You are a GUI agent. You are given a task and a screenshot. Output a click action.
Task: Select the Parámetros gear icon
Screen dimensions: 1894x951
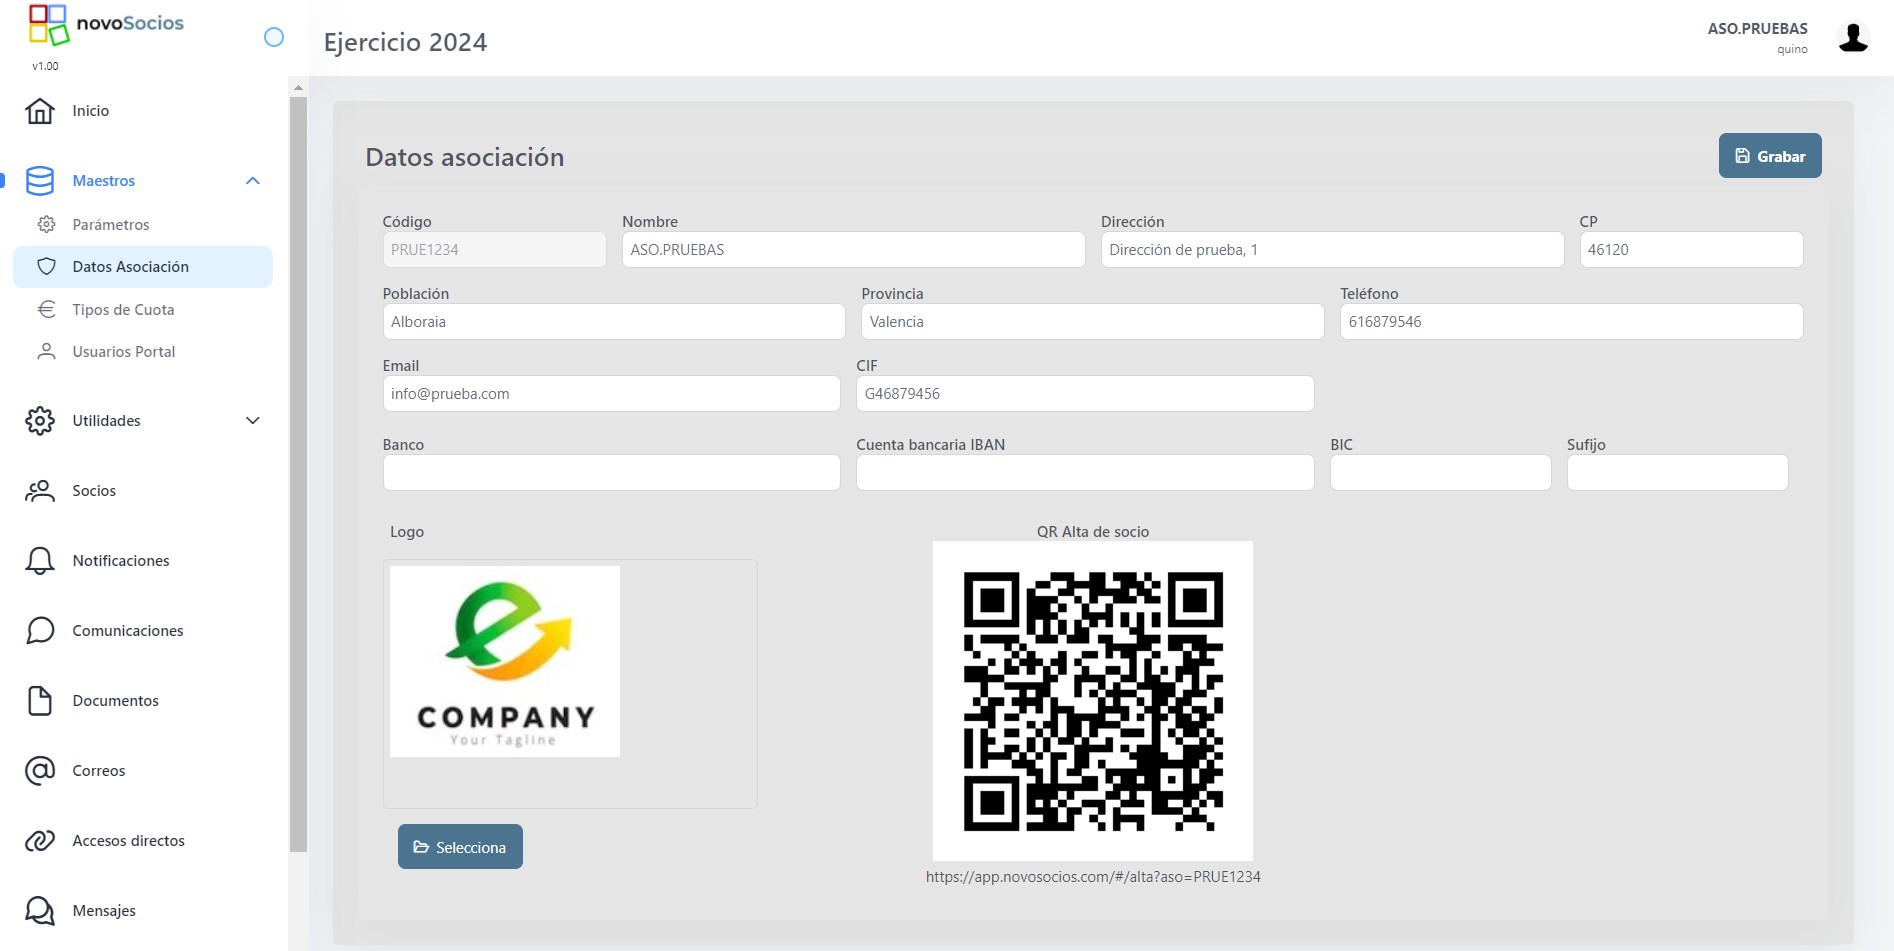[47, 224]
